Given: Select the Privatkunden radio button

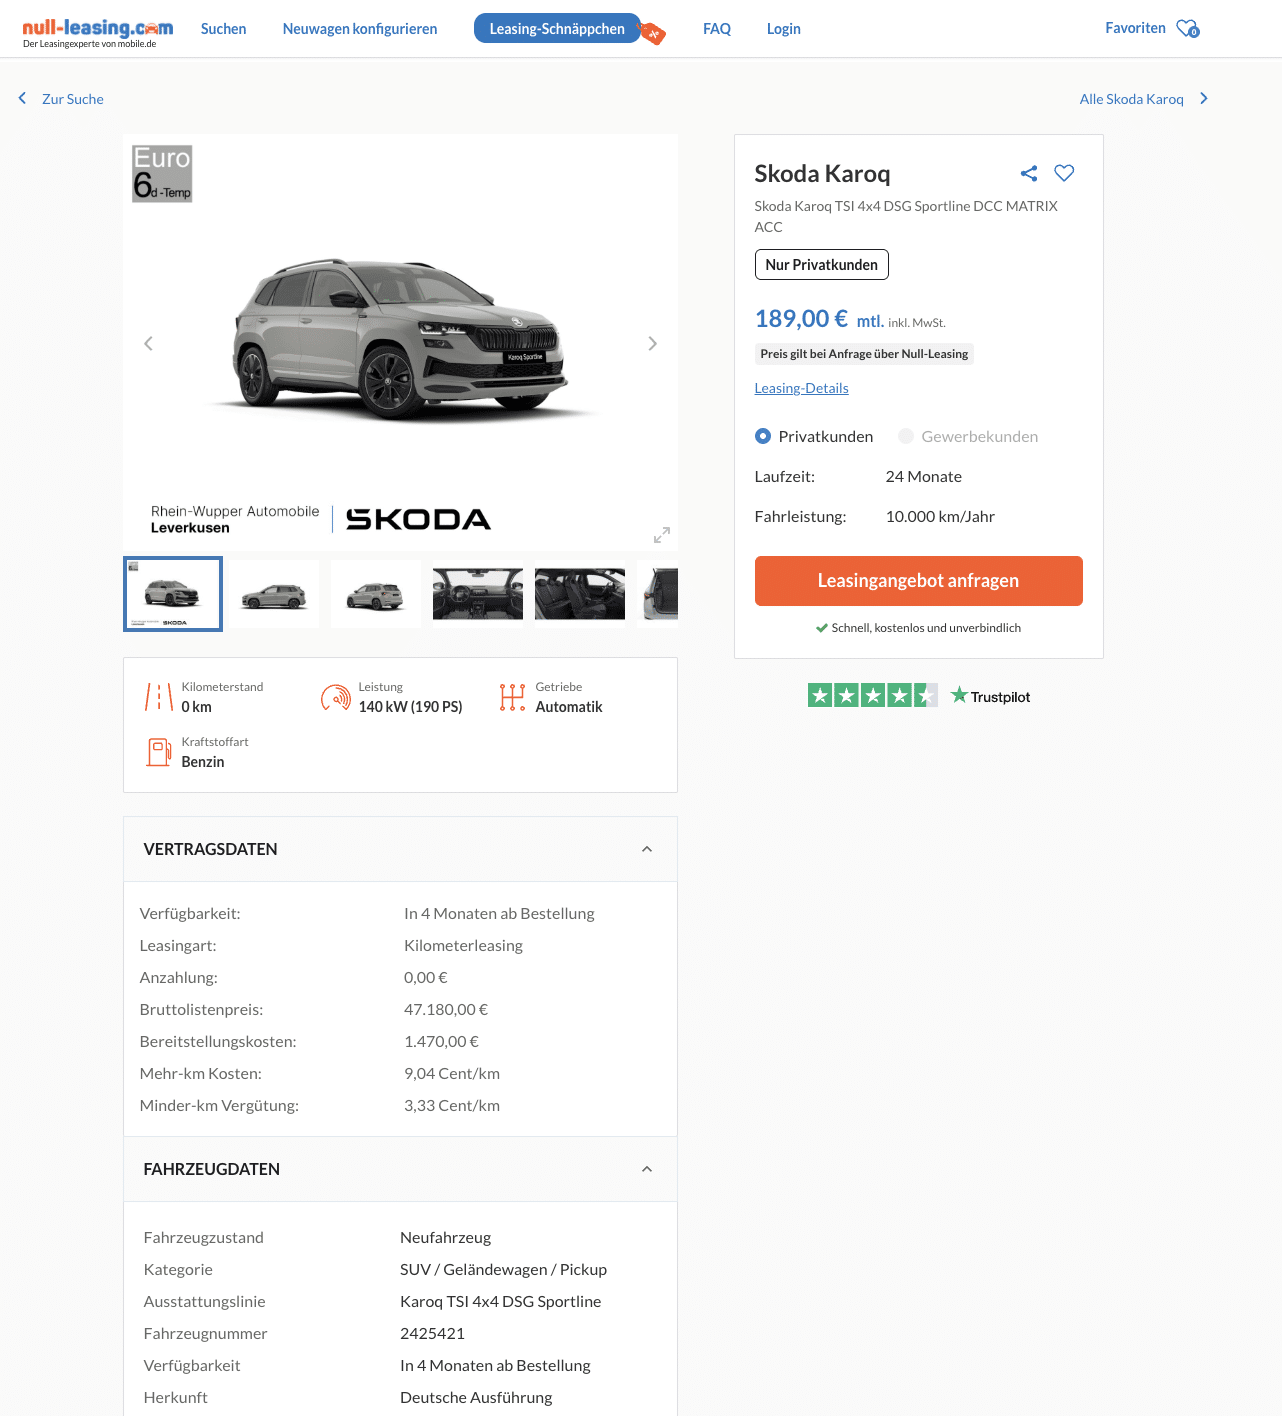Looking at the screenshot, I should [763, 436].
